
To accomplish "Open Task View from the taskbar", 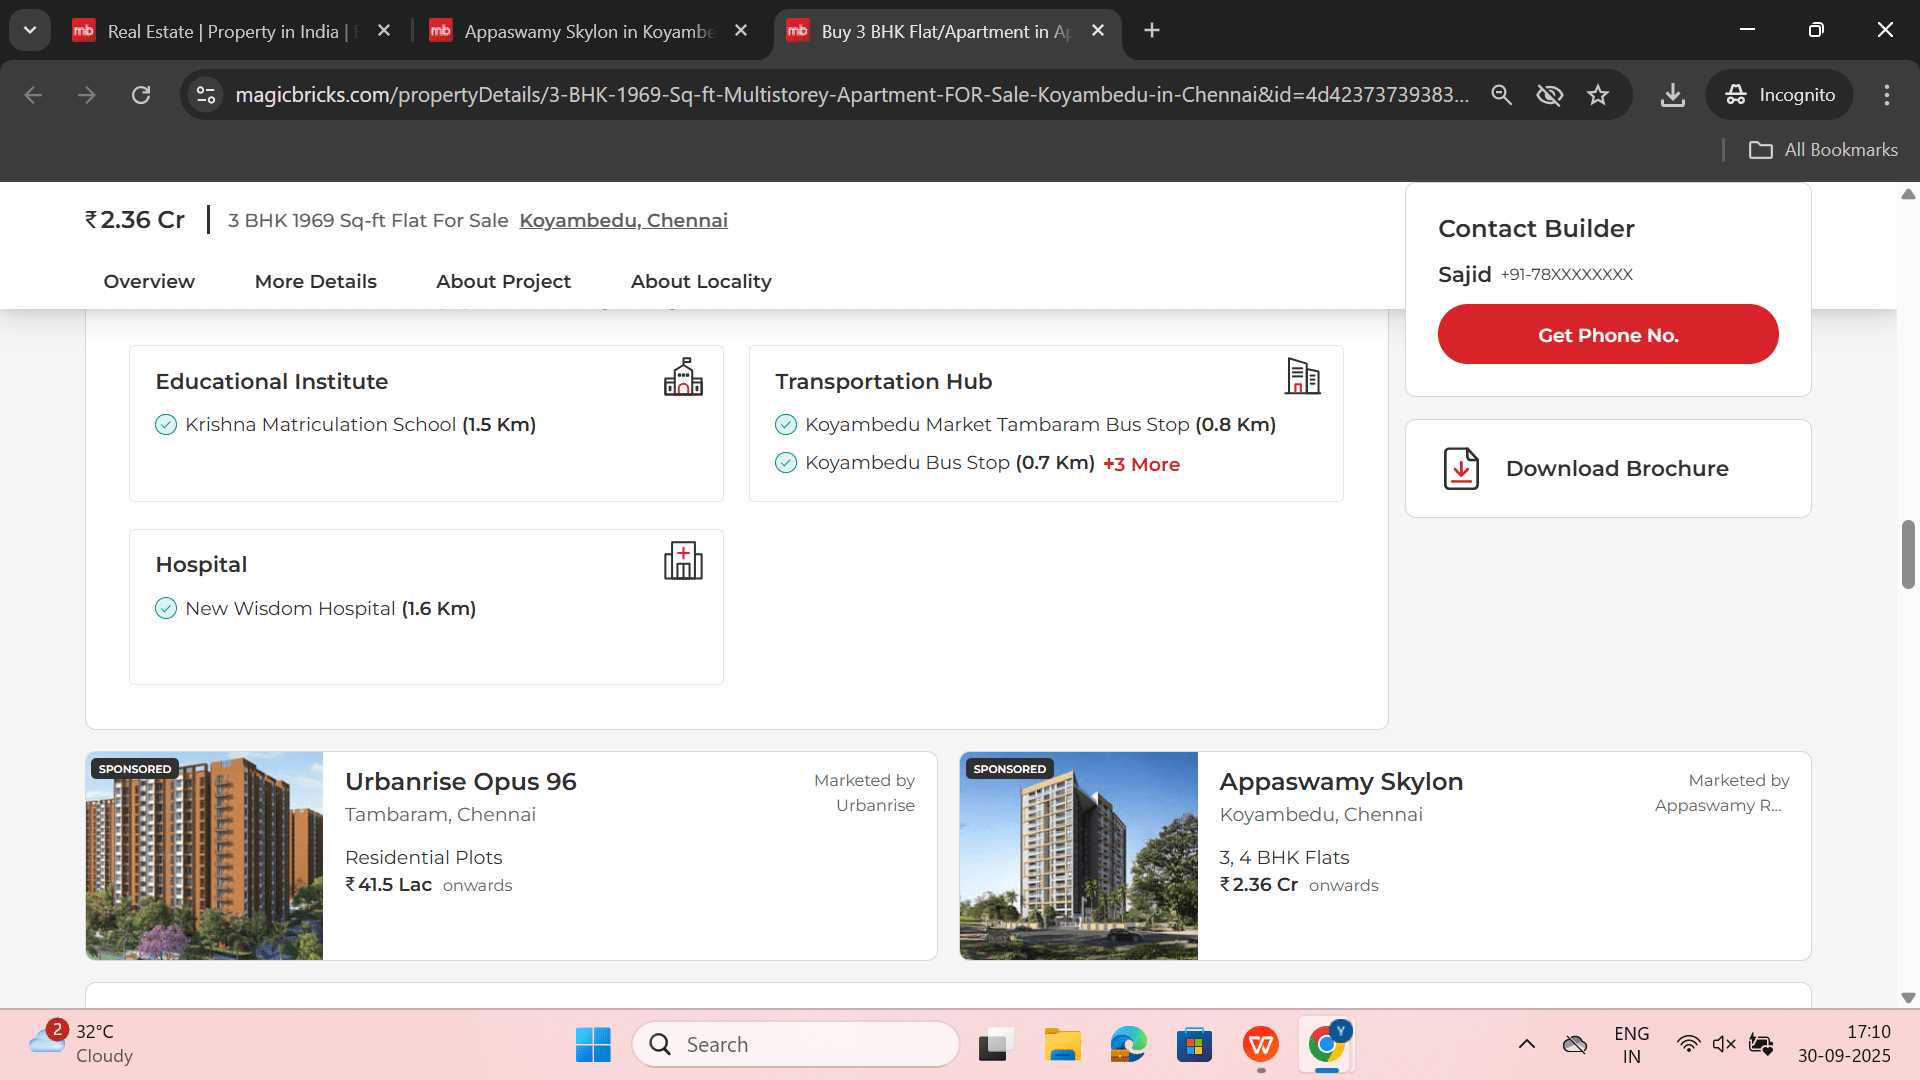I will (x=995, y=1045).
